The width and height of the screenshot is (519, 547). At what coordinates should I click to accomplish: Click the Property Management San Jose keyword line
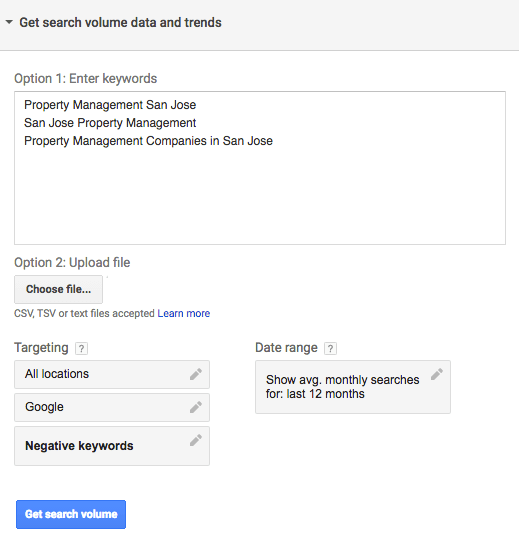pos(110,105)
